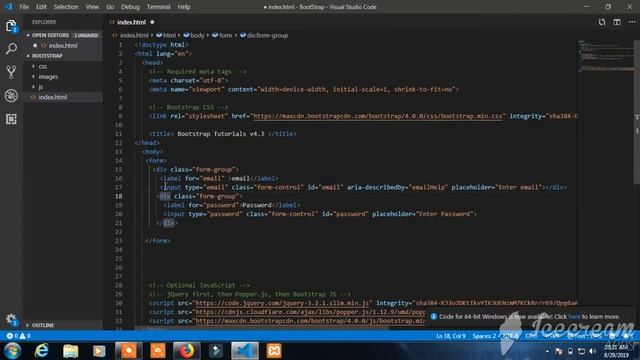This screenshot has height=360, width=640.
Task: Click the Bootstrap Tutorials v4.3 title text
Action: pos(221,133)
